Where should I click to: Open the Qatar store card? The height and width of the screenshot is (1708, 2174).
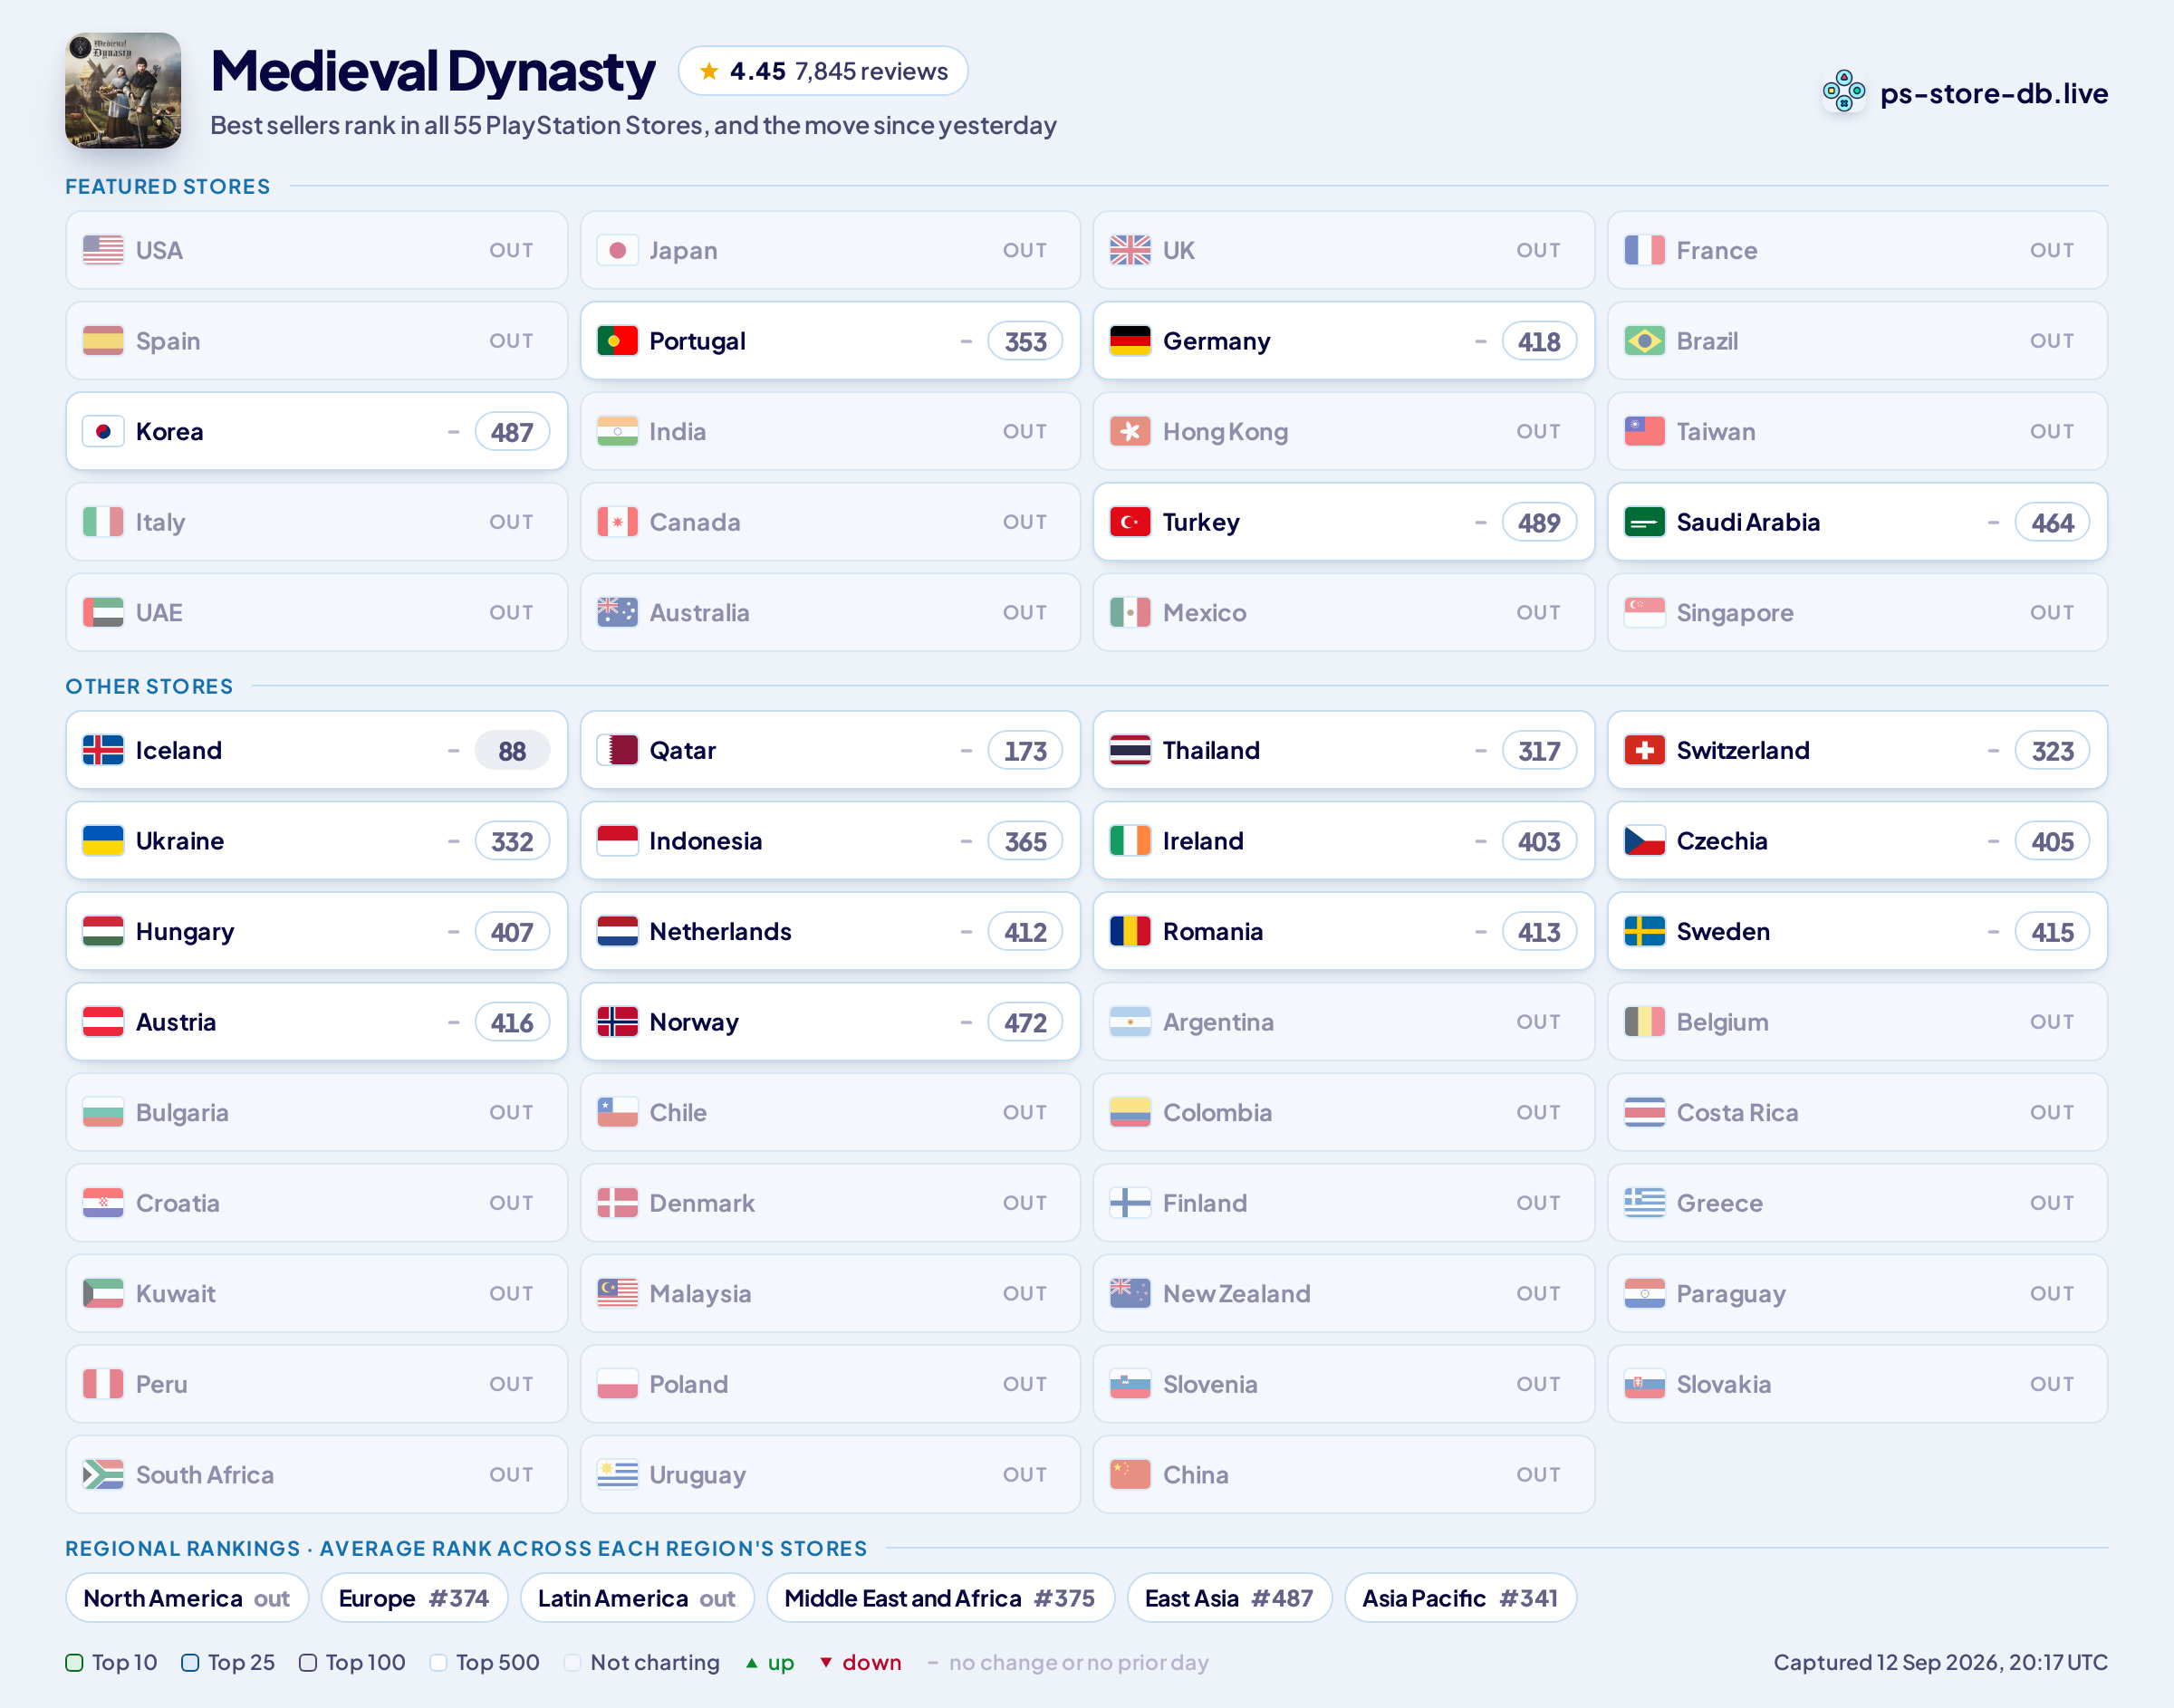pyautogui.click(x=830, y=750)
